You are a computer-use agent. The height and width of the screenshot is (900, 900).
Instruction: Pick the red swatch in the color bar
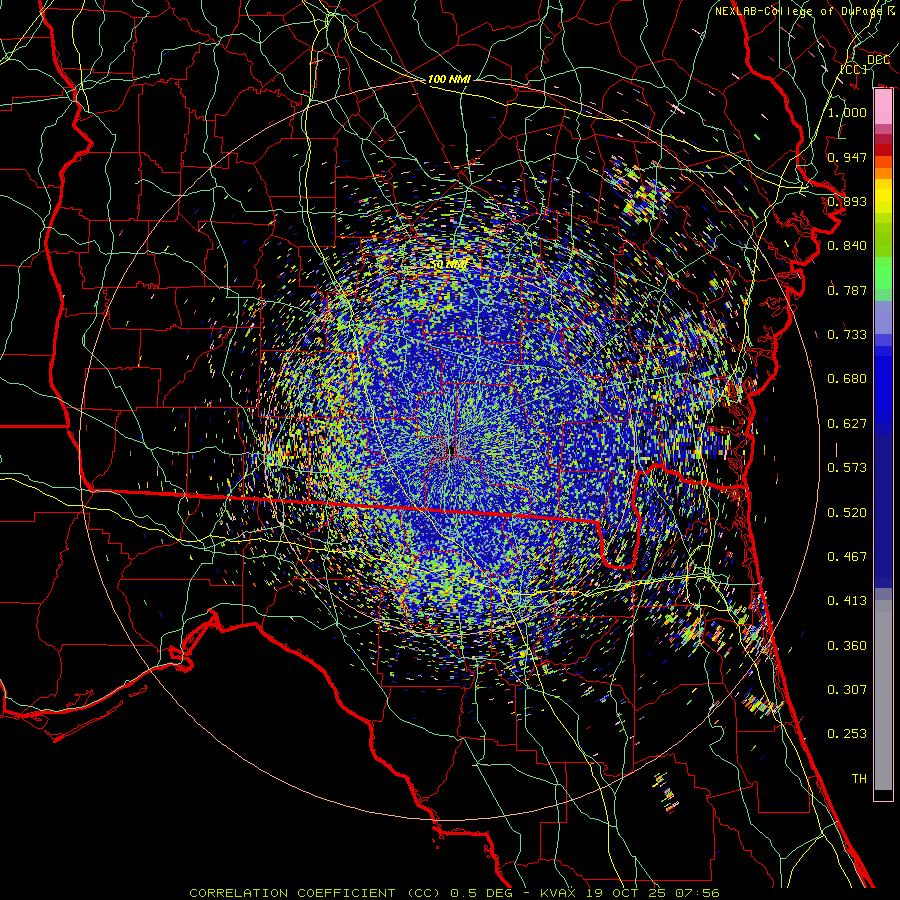883,150
